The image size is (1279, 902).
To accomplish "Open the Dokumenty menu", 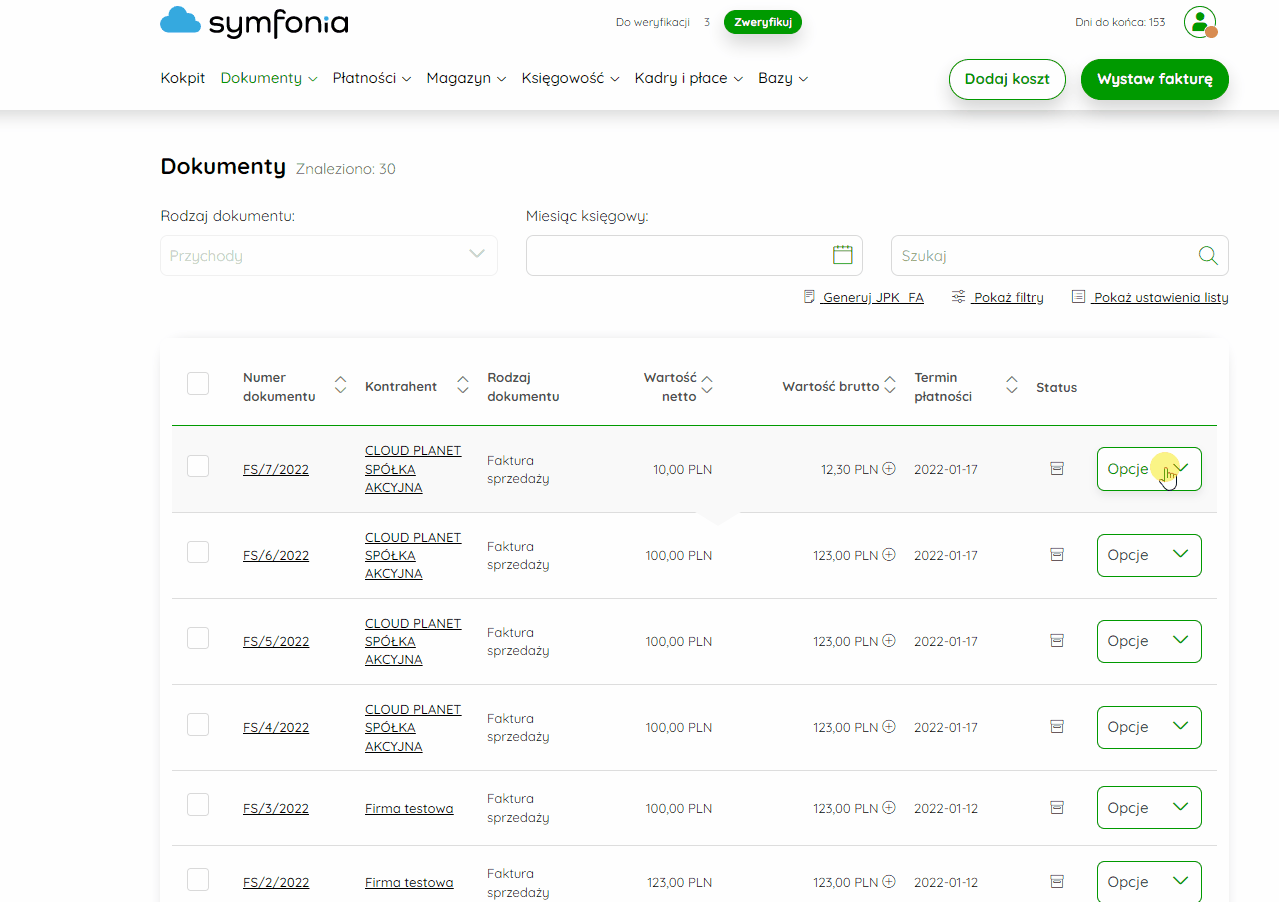I will (x=269, y=78).
